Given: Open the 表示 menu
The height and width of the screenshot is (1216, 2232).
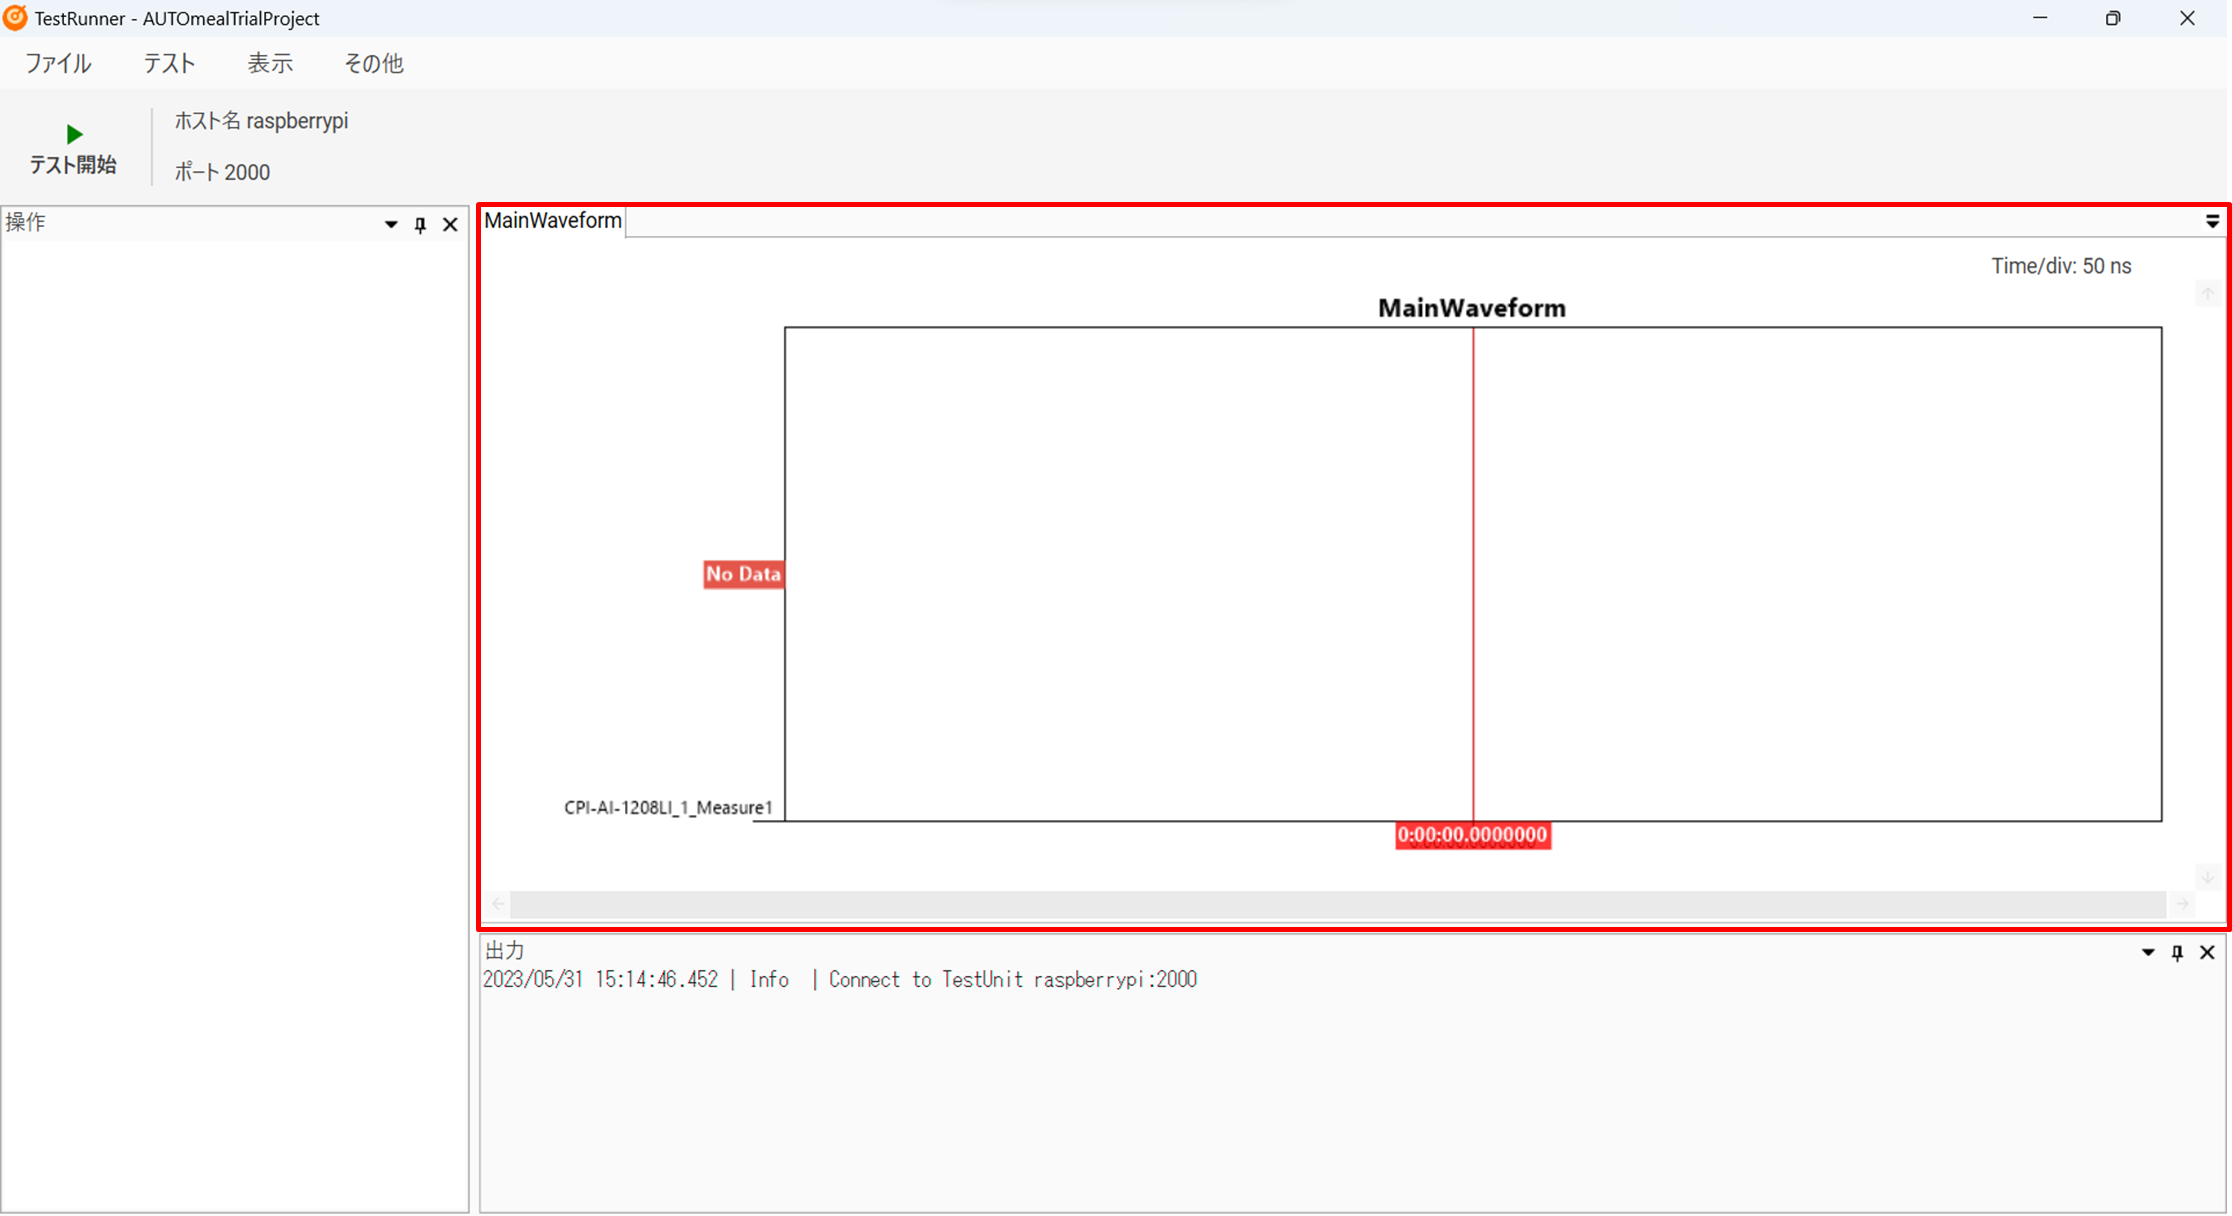Looking at the screenshot, I should [x=270, y=63].
